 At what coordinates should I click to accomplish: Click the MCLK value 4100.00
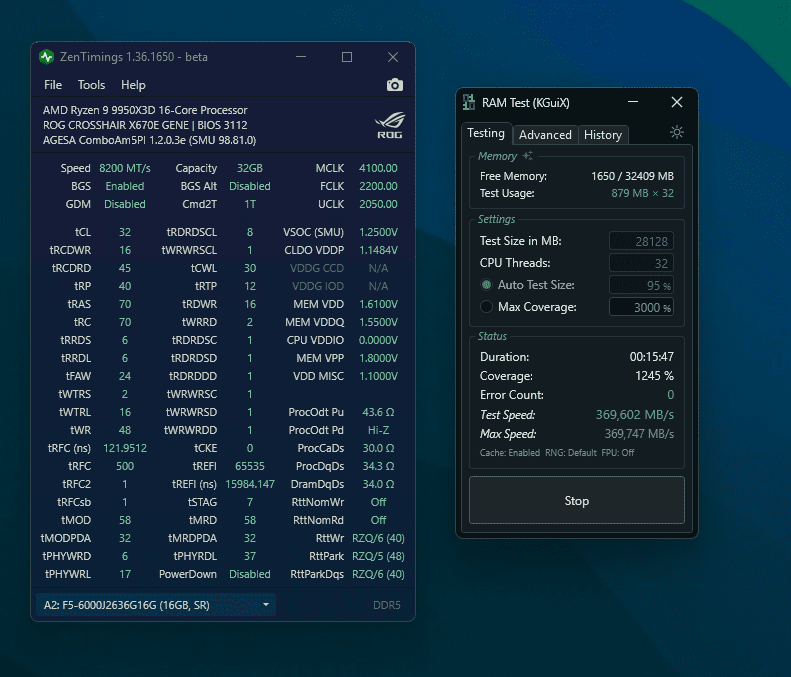[x=378, y=168]
